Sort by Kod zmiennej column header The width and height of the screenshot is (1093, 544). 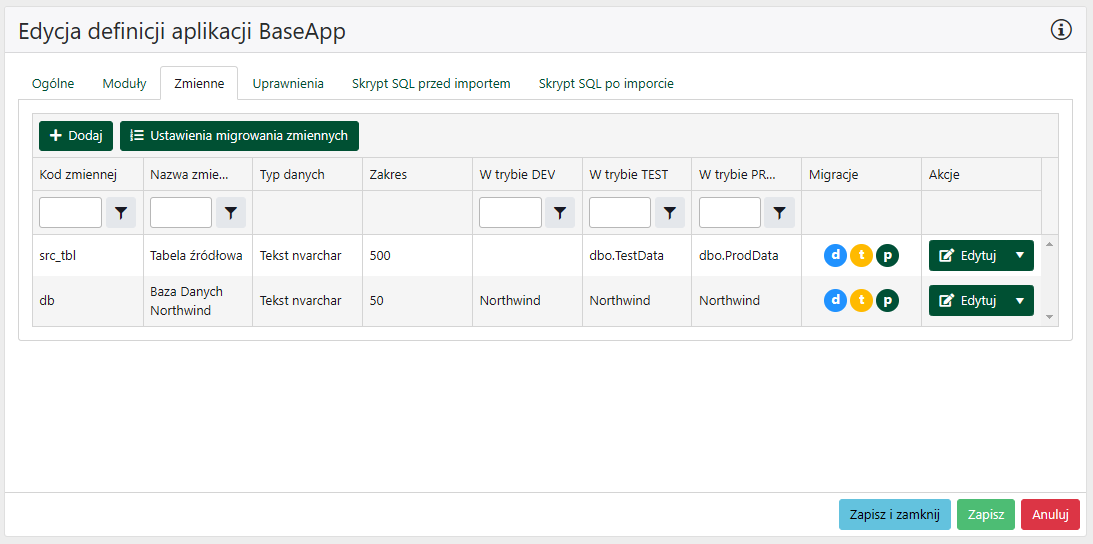pyautogui.click(x=88, y=174)
